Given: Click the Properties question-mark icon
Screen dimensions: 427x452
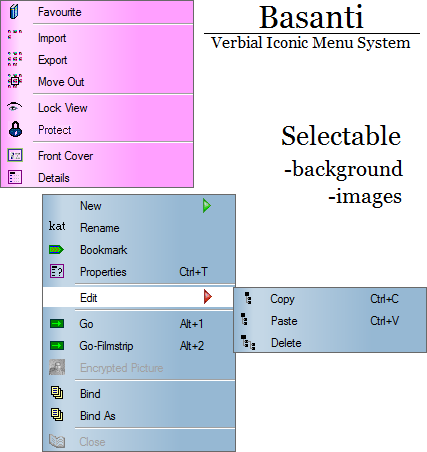Looking at the screenshot, I should (x=57, y=271).
